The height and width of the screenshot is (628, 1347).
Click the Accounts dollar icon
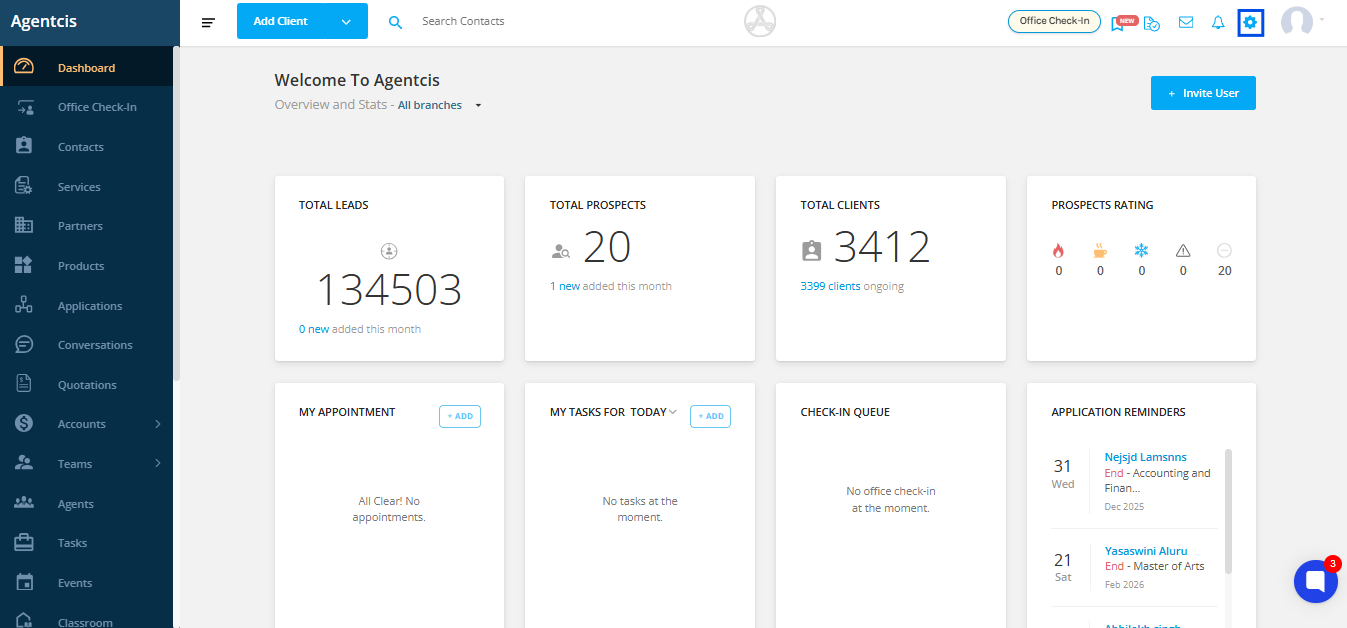tap(25, 424)
